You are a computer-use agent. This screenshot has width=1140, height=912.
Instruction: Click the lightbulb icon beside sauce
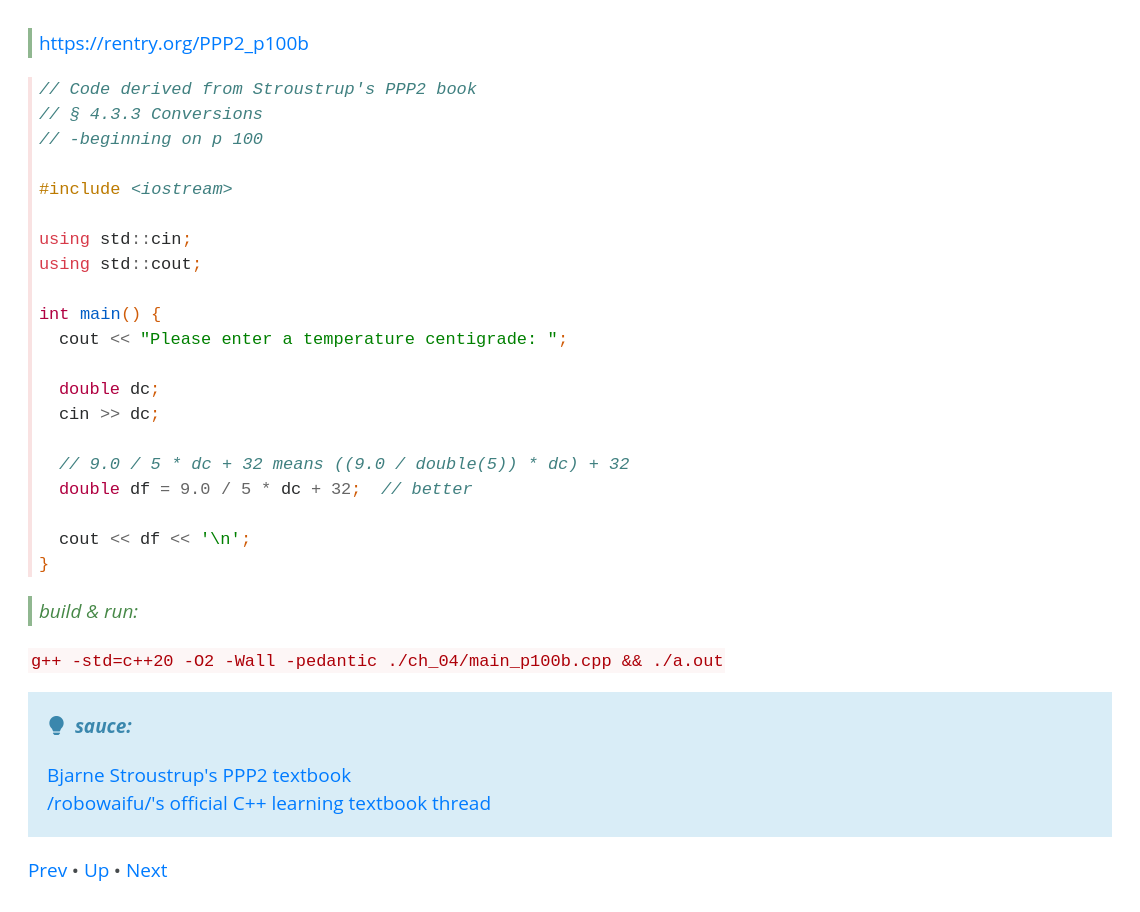(x=56, y=726)
